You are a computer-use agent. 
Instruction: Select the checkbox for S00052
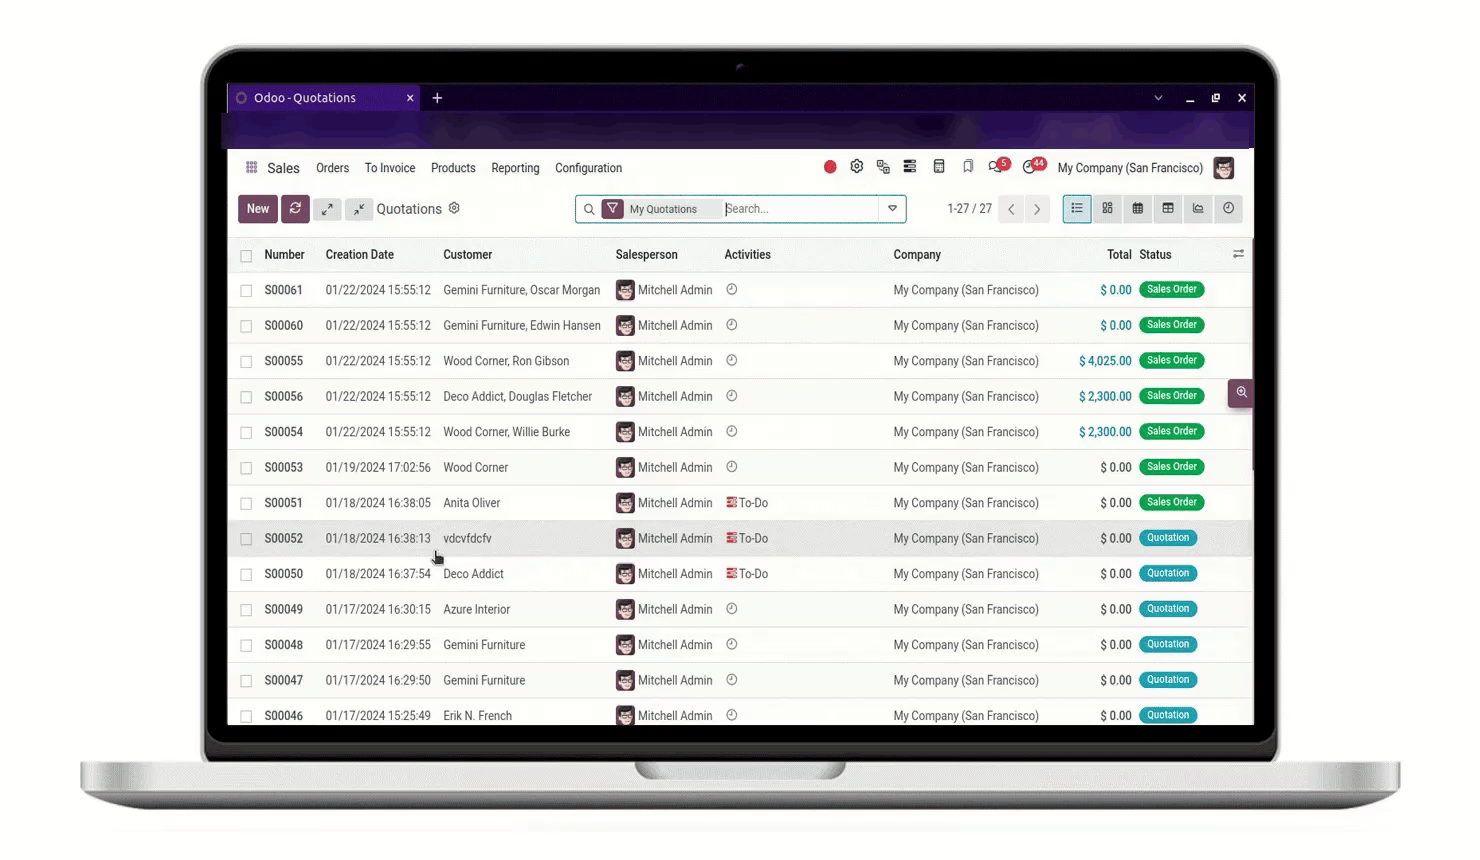coord(246,539)
